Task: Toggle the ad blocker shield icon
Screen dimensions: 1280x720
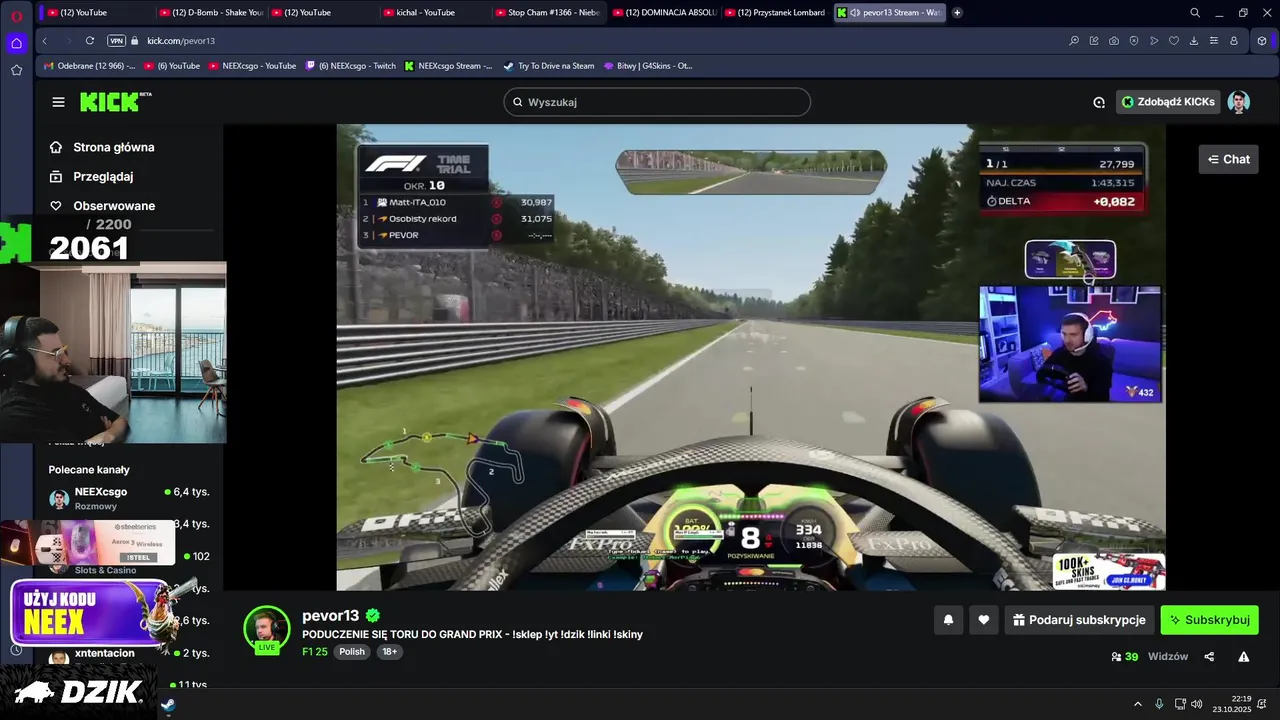Action: pyautogui.click(x=1134, y=41)
